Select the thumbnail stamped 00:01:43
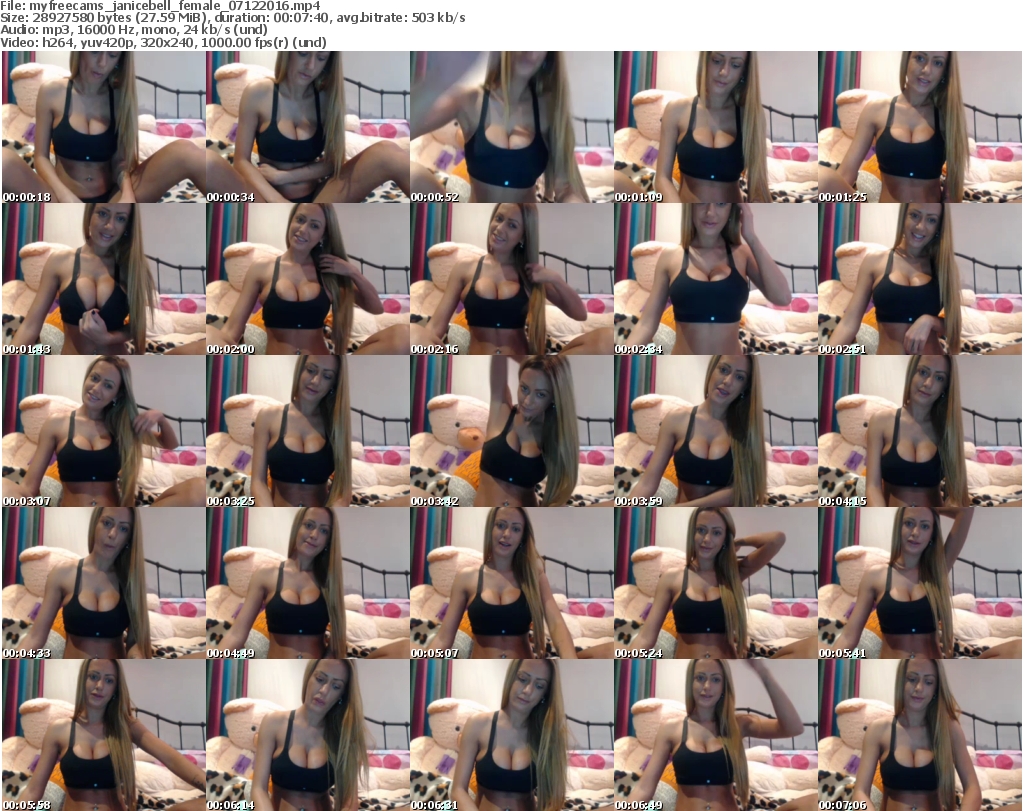This screenshot has width=1024, height=811. (x=103, y=279)
